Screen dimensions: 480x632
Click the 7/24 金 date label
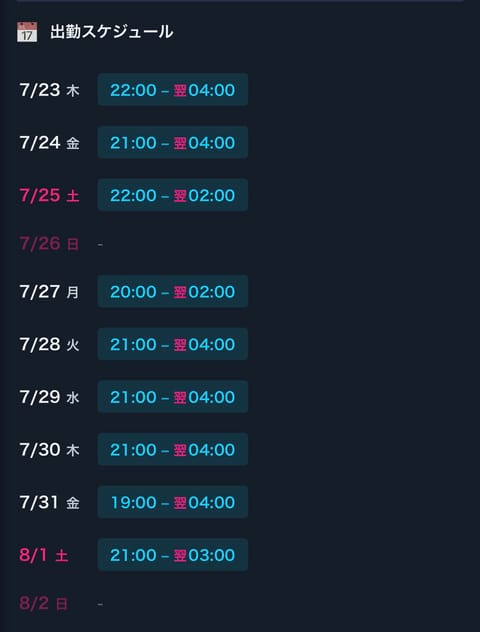point(49,143)
